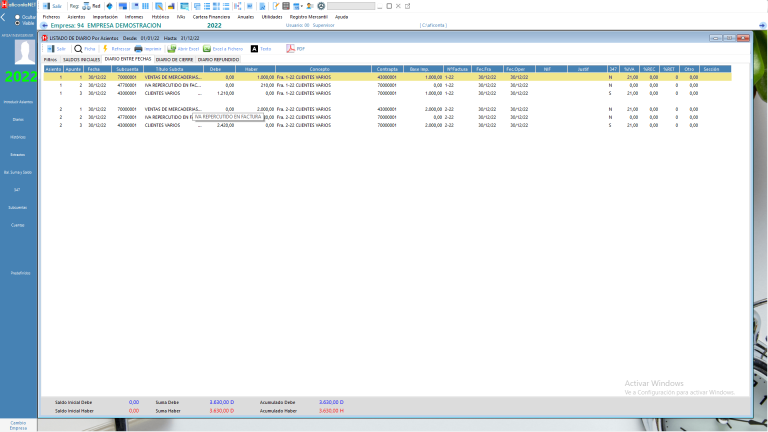Click Diarios in the left sidebar
The width and height of the screenshot is (768, 432).
point(18,120)
